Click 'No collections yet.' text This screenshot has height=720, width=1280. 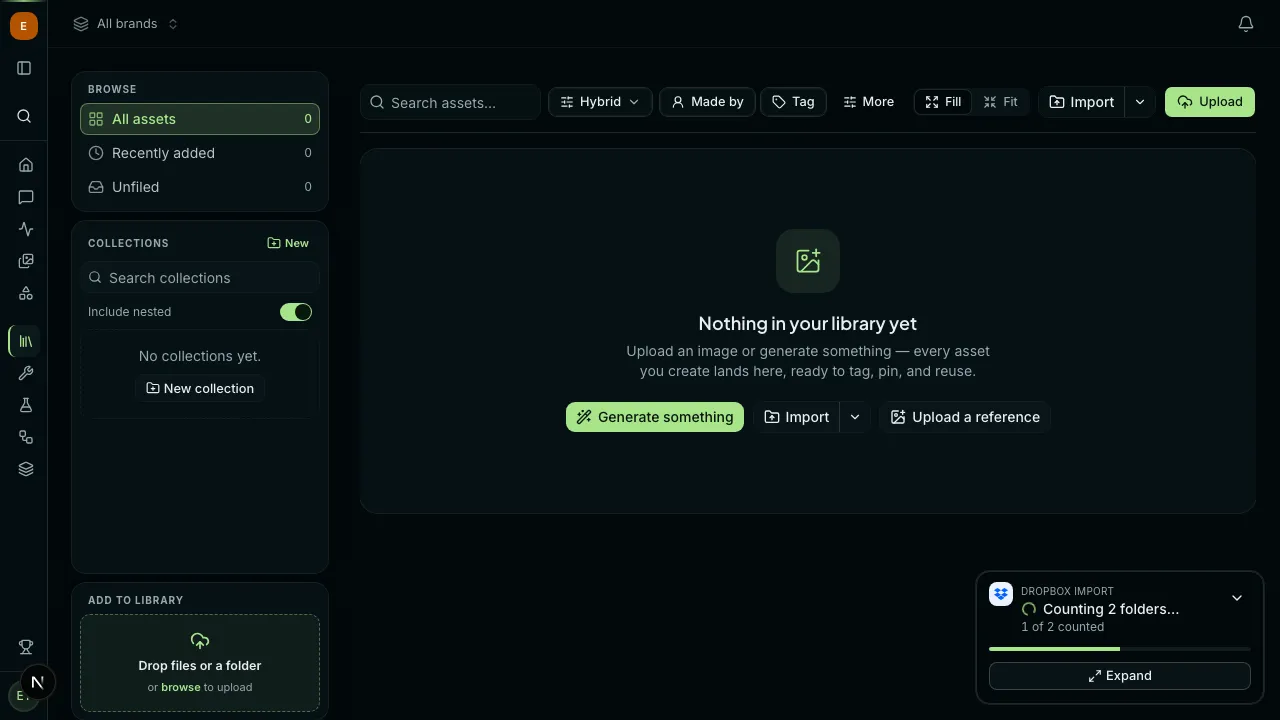200,356
